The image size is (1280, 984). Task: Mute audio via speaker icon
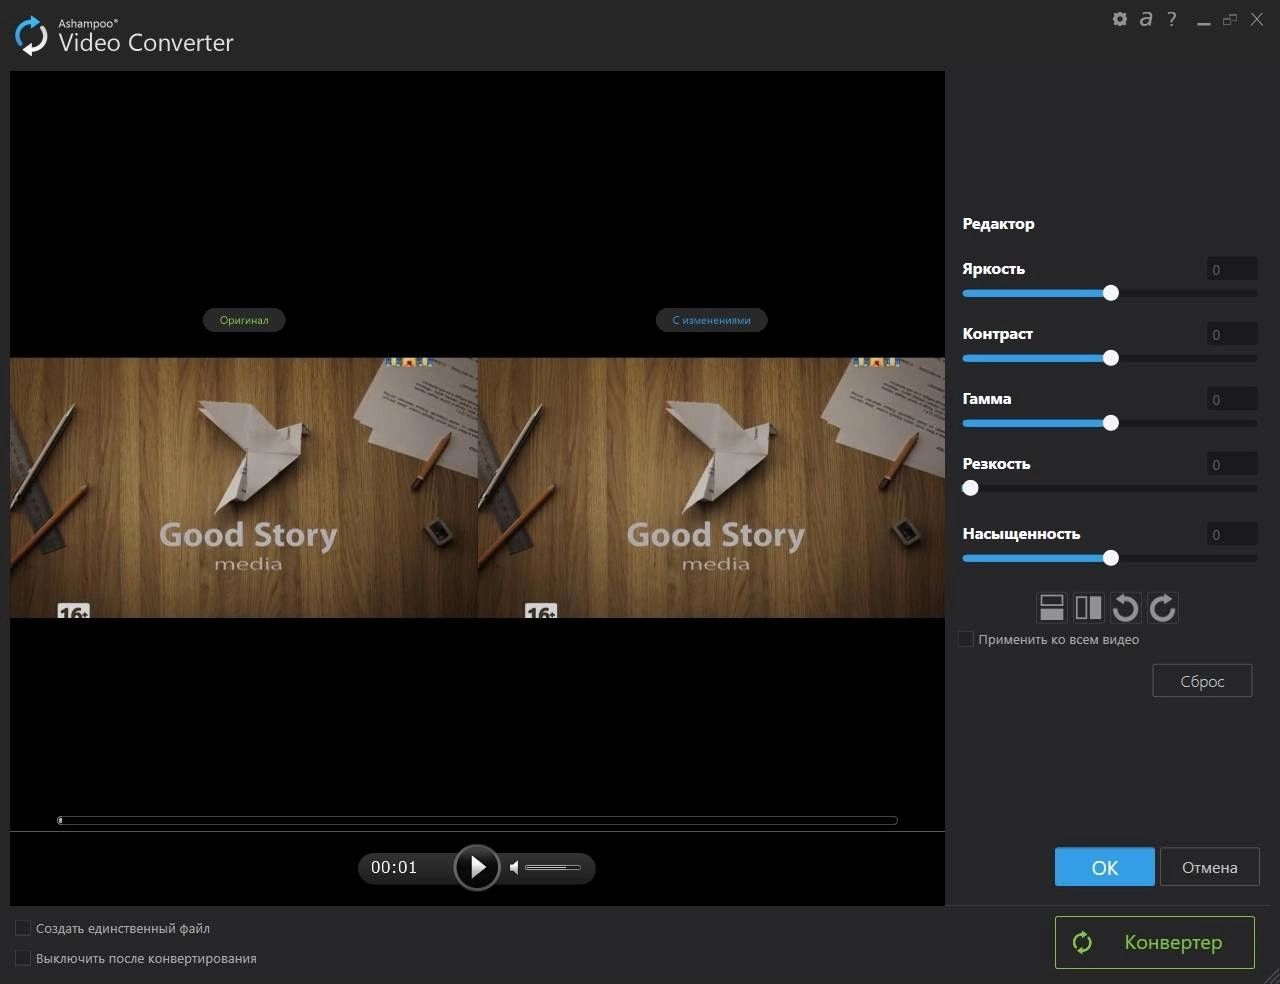click(x=514, y=867)
